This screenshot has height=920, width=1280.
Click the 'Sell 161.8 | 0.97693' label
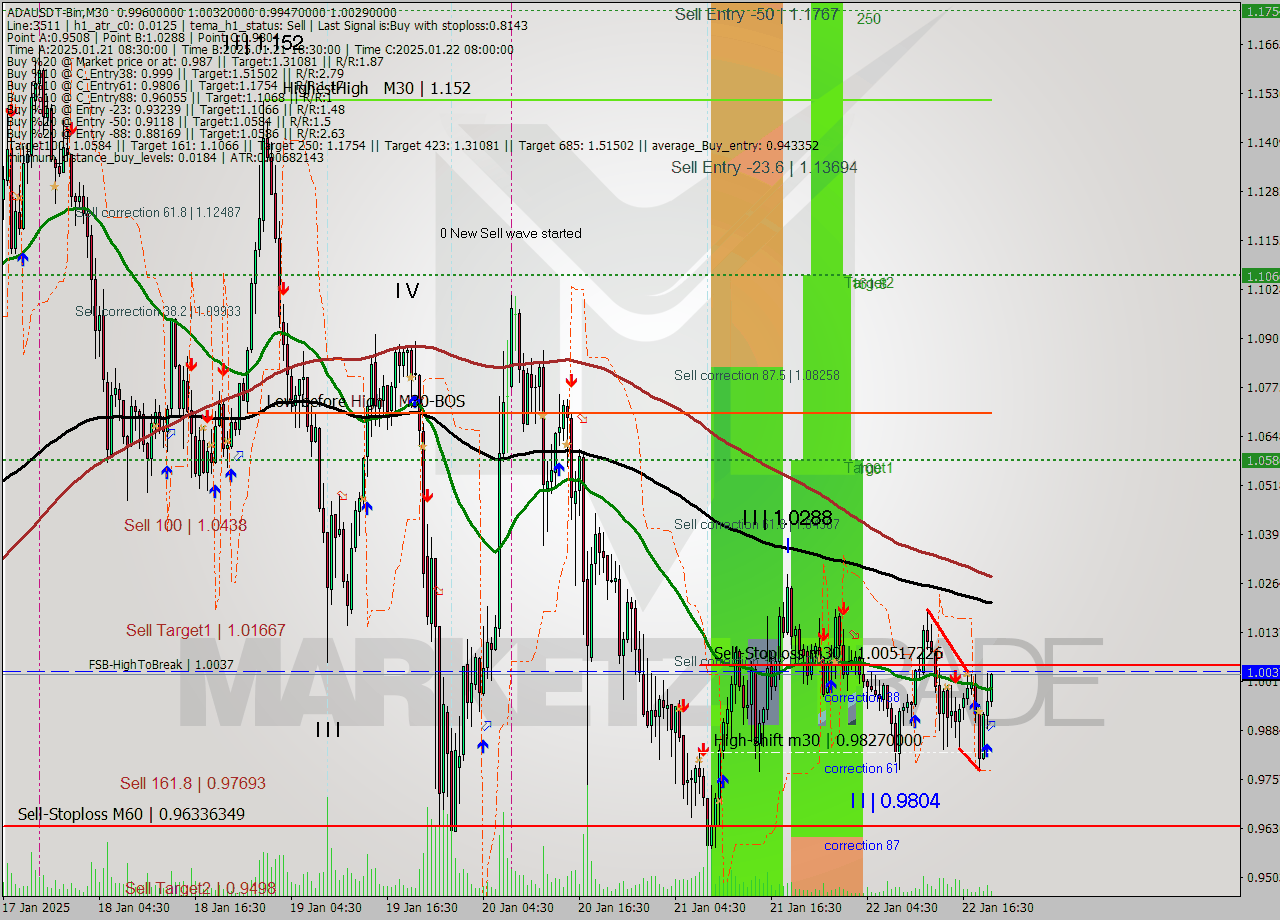click(x=193, y=783)
